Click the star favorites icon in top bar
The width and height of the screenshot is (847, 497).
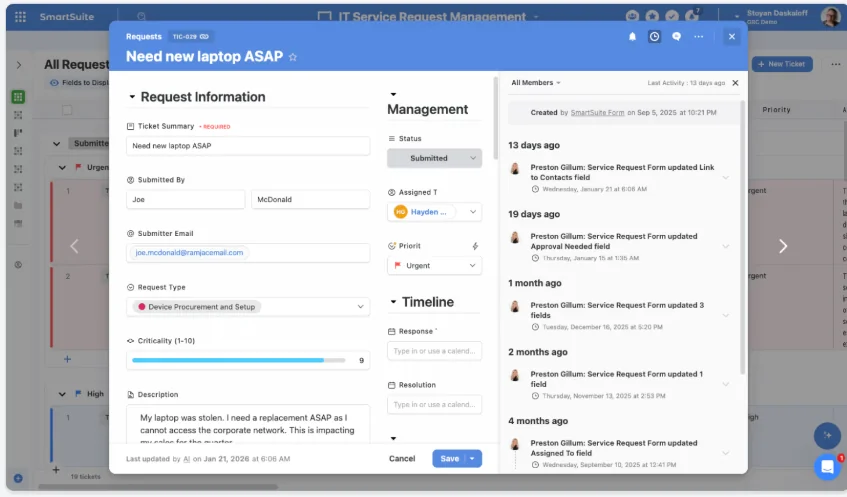[652, 16]
